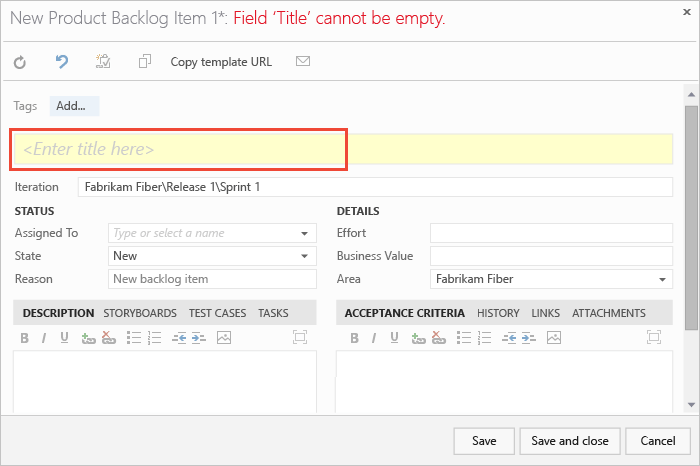
Task: Decrease indent in Description editor
Action: [x=179, y=338]
